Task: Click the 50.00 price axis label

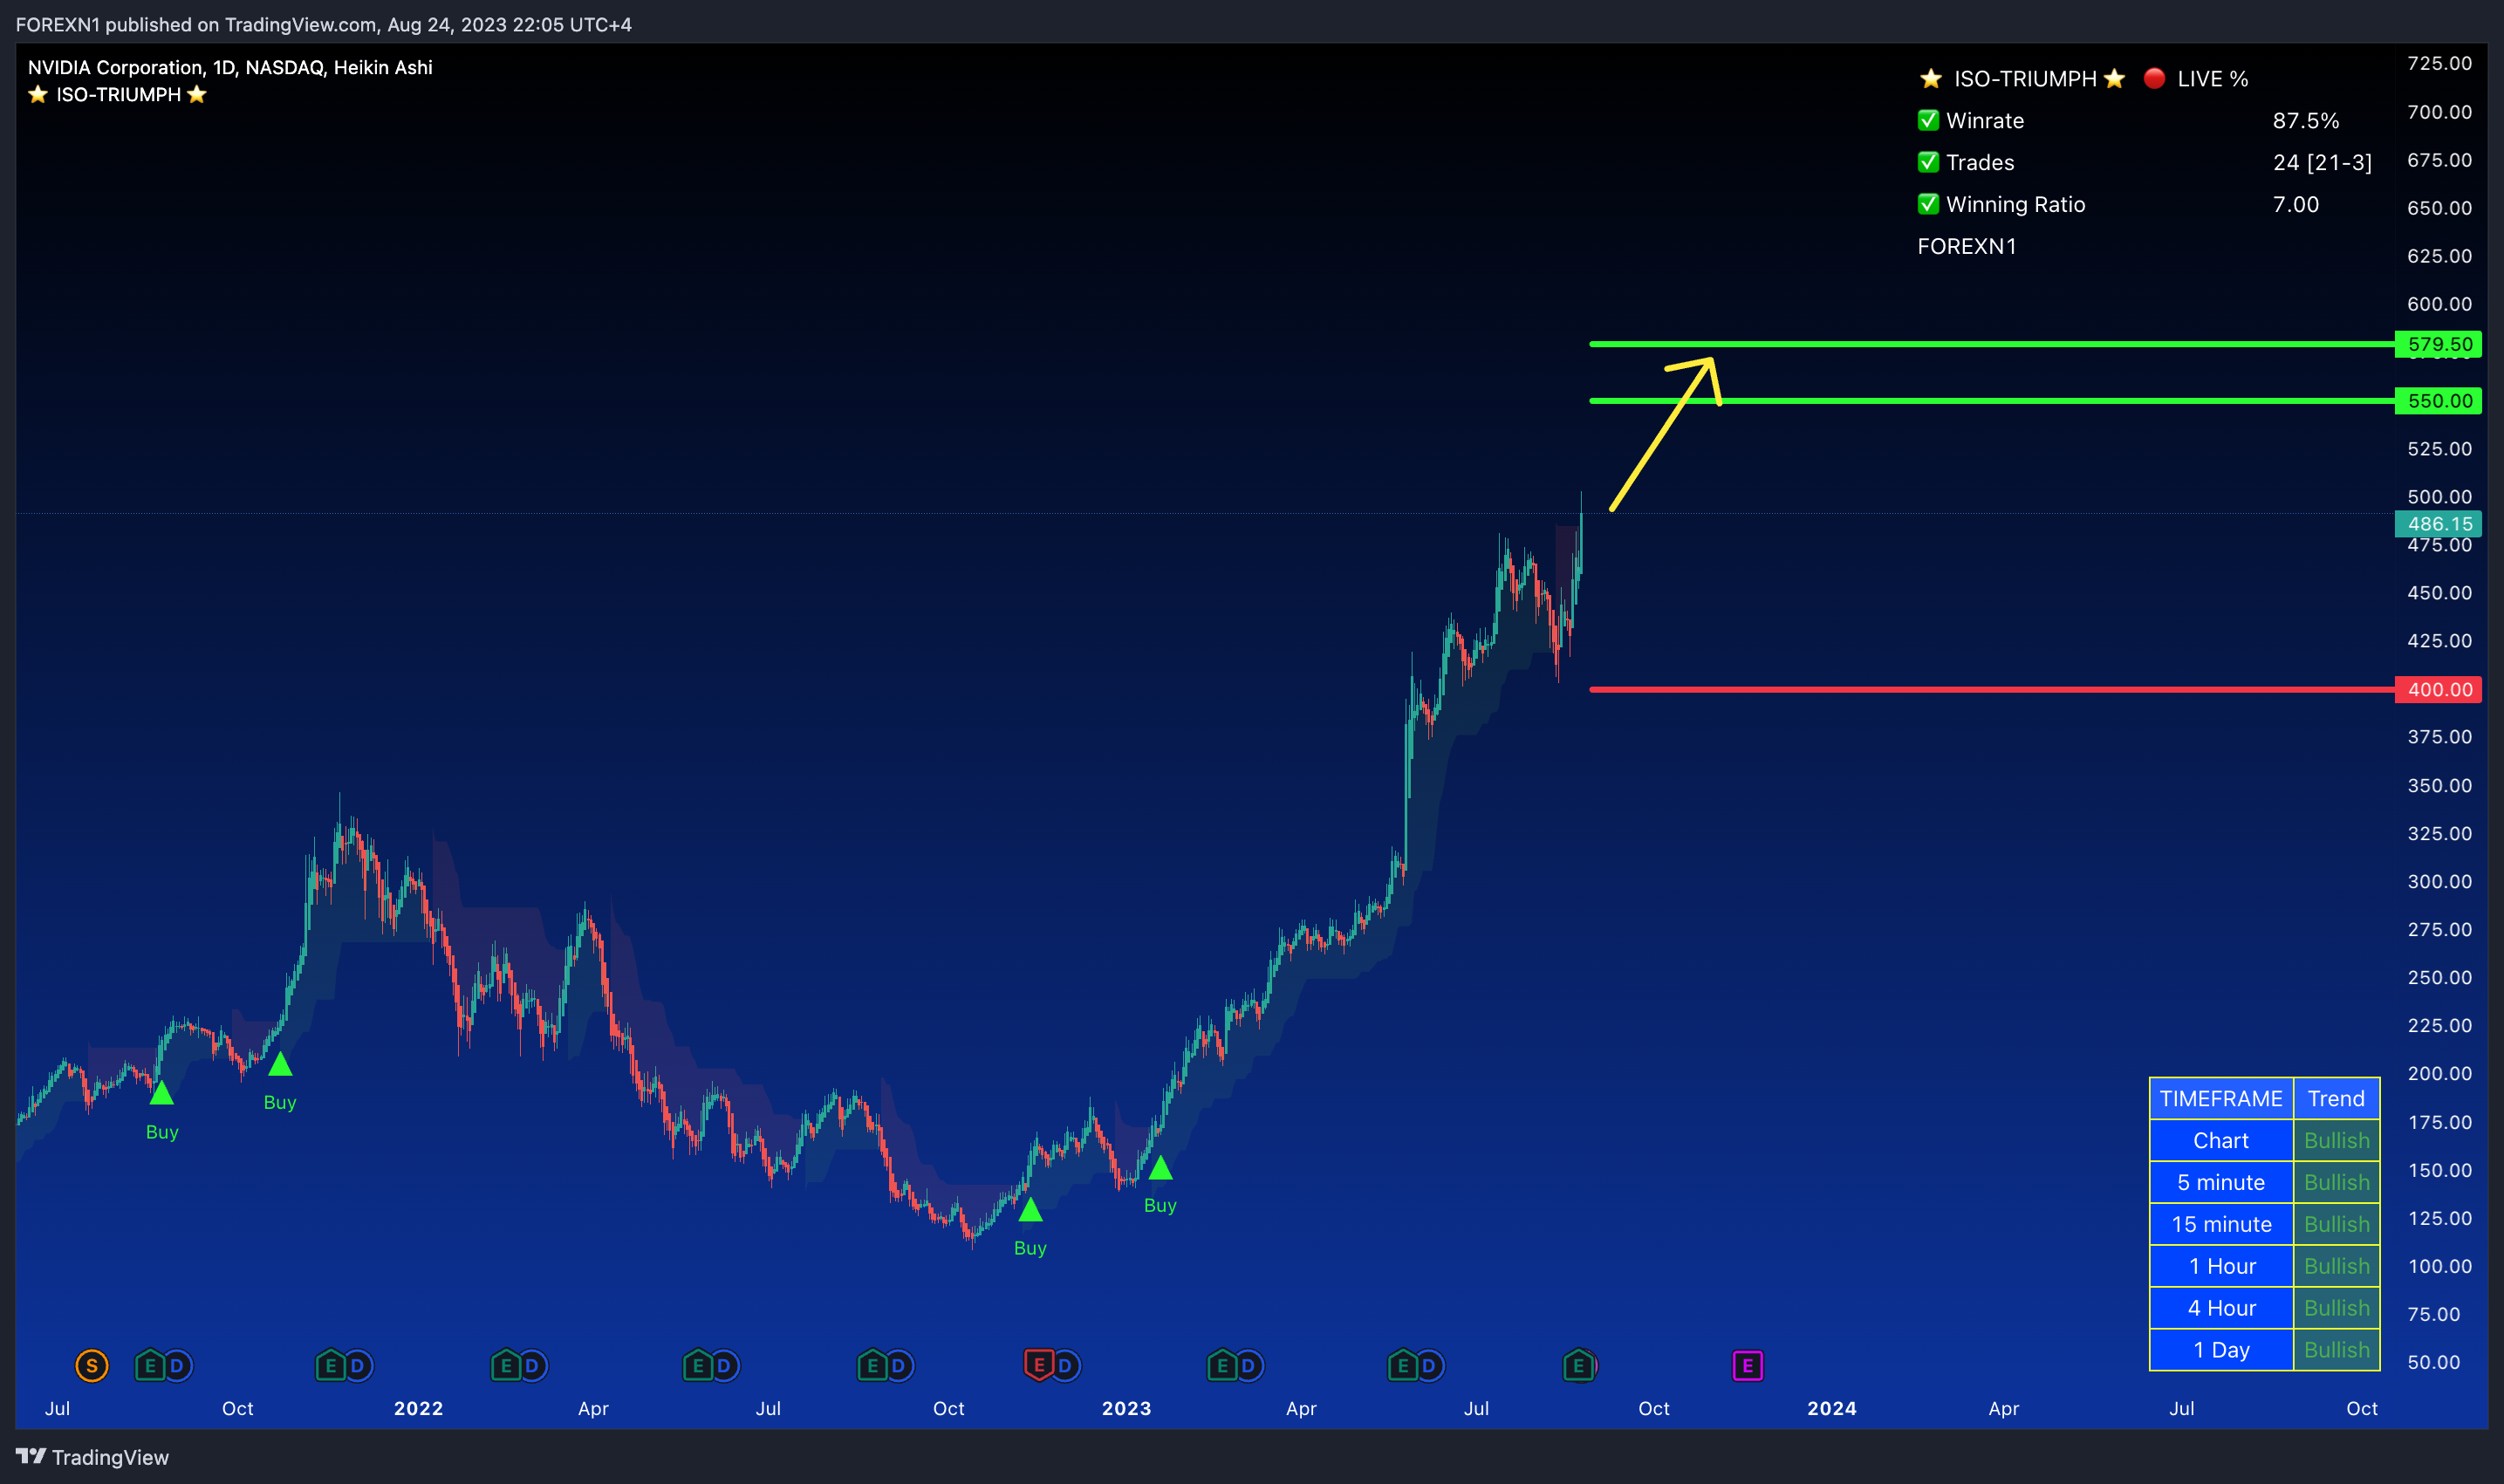Action: coord(2433,1362)
